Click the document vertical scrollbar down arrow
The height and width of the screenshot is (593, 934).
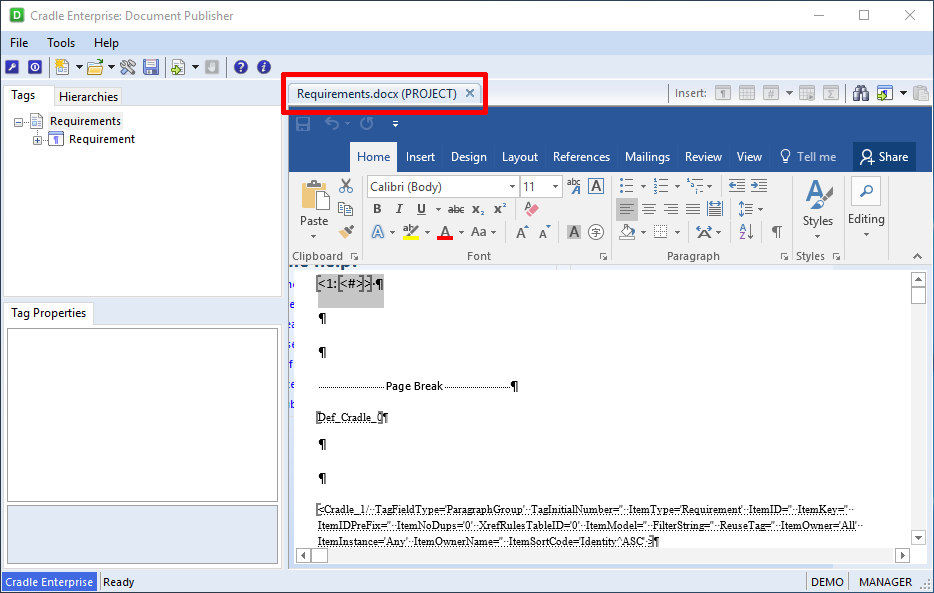point(918,538)
